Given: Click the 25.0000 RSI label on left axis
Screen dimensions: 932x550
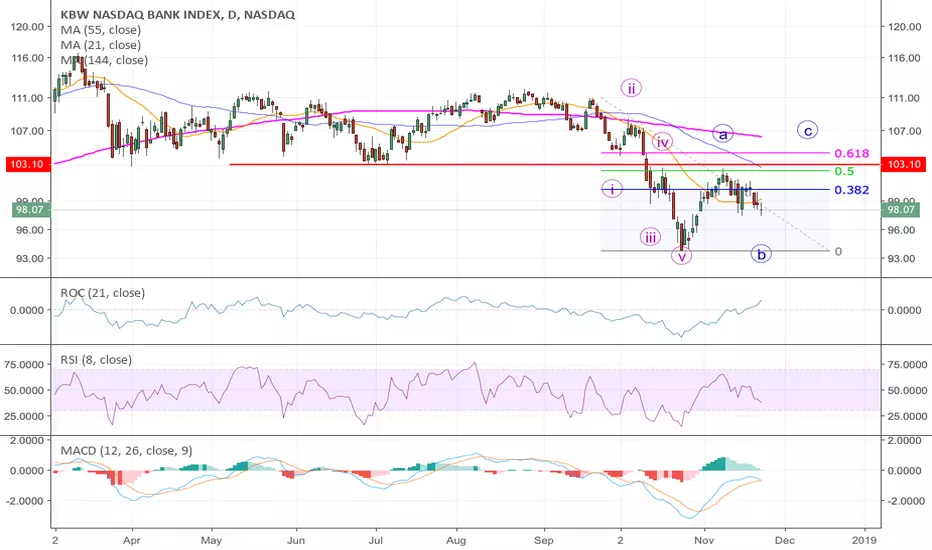Looking at the screenshot, I should tap(24, 416).
